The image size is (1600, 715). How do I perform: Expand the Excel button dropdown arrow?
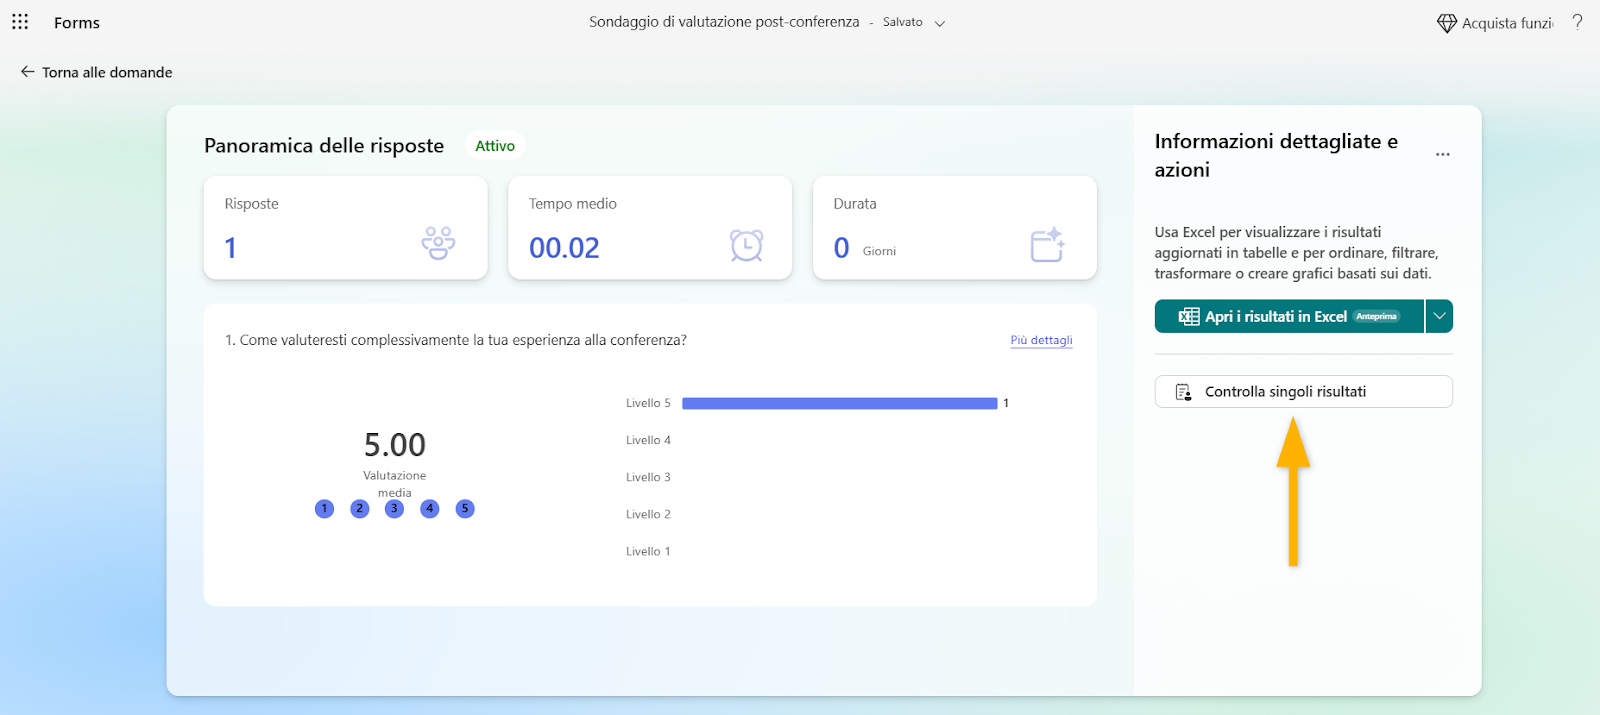click(x=1439, y=316)
